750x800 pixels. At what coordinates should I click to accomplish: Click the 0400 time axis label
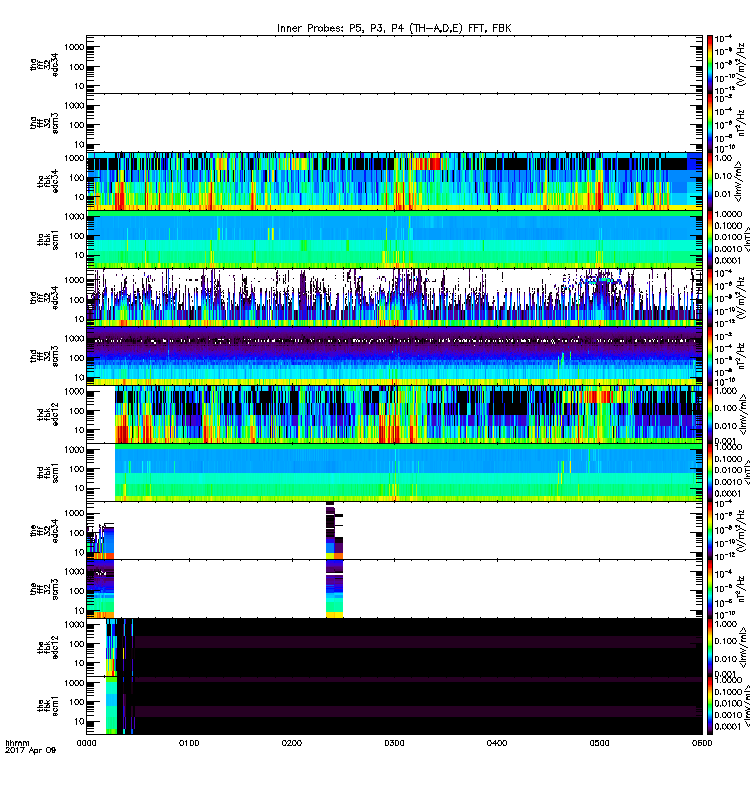tap(497, 743)
